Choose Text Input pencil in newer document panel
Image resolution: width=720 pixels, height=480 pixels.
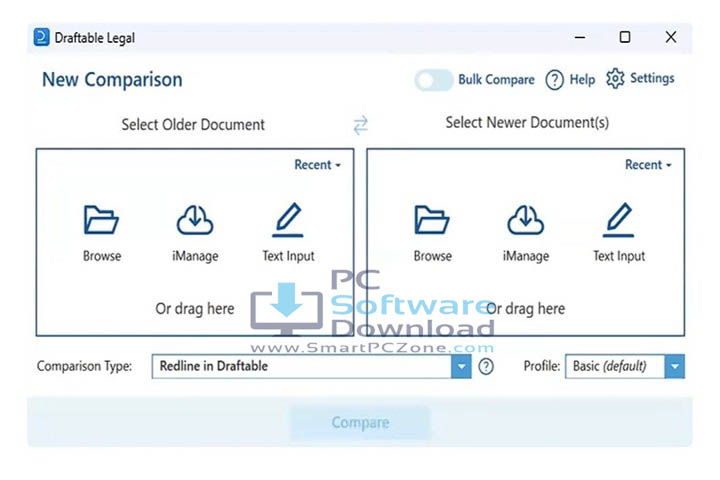click(x=619, y=220)
